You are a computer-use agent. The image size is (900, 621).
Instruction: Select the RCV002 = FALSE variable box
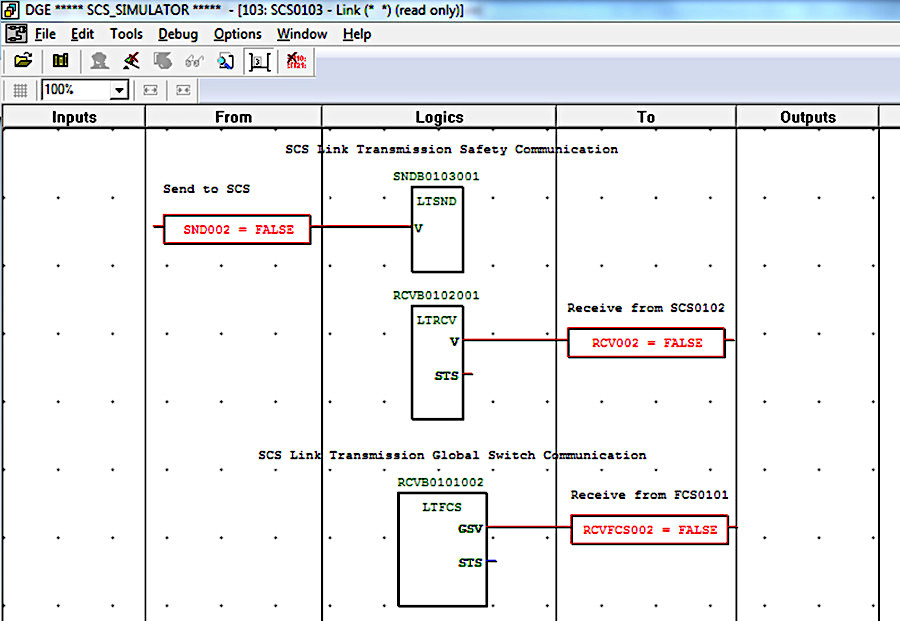click(x=646, y=343)
